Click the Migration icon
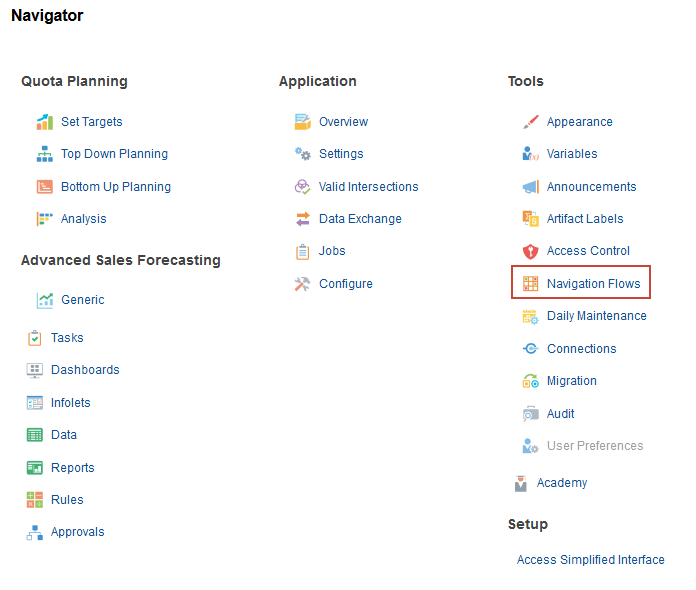 coord(530,381)
